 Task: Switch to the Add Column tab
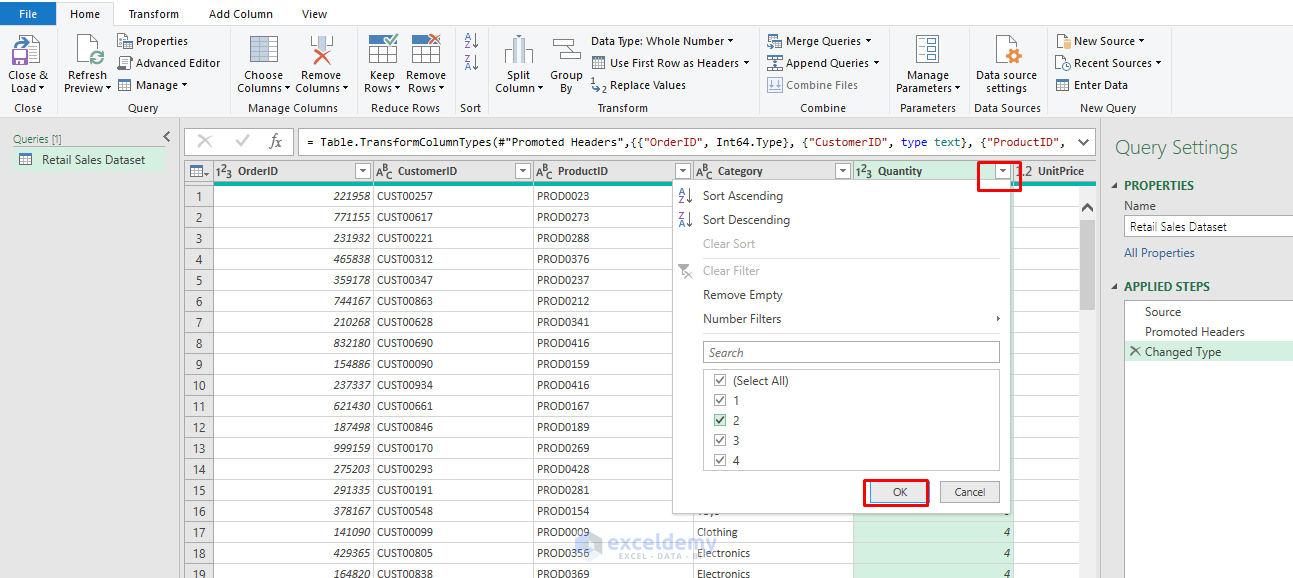pyautogui.click(x=240, y=14)
